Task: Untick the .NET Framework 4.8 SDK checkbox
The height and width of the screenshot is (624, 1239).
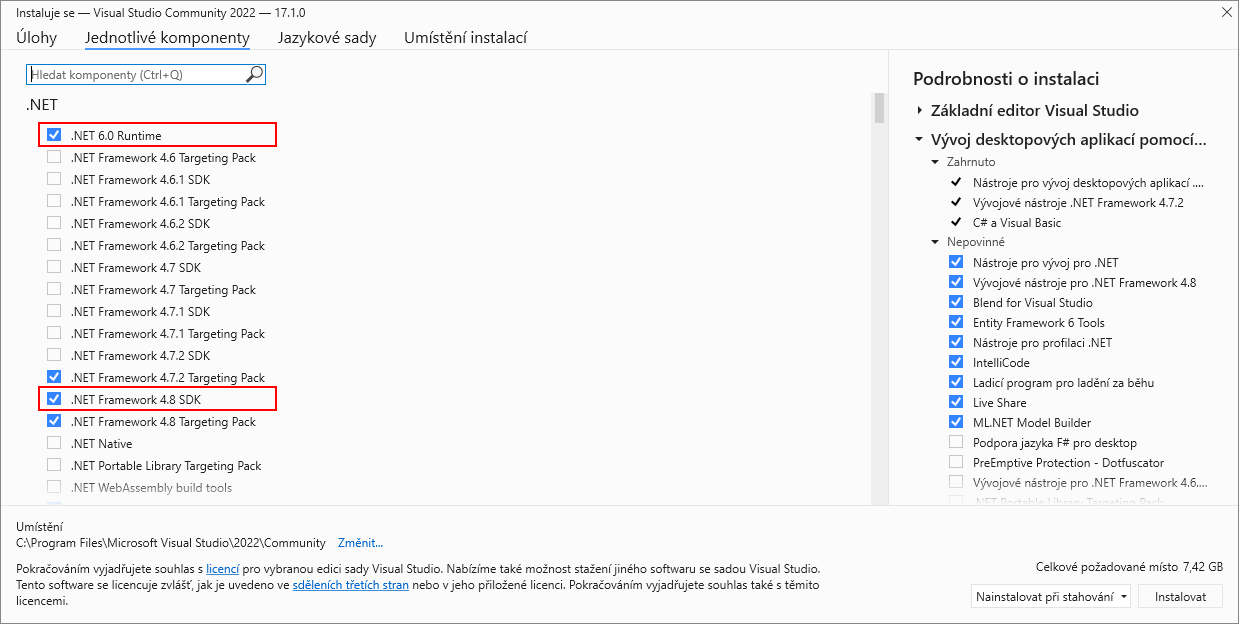Action: point(54,399)
